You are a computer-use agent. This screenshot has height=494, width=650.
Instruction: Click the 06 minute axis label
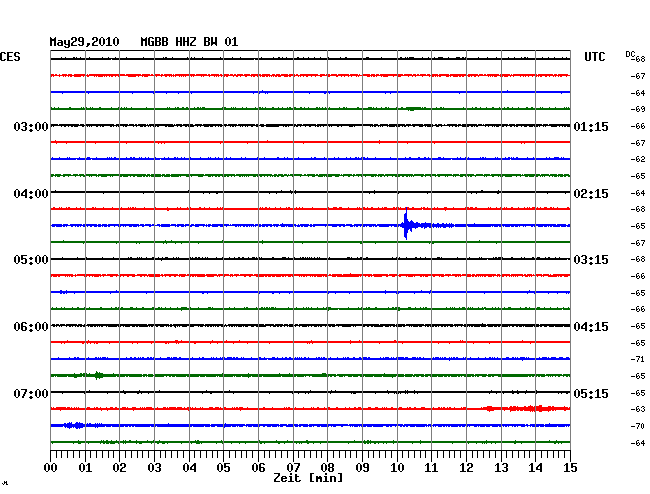258,468
